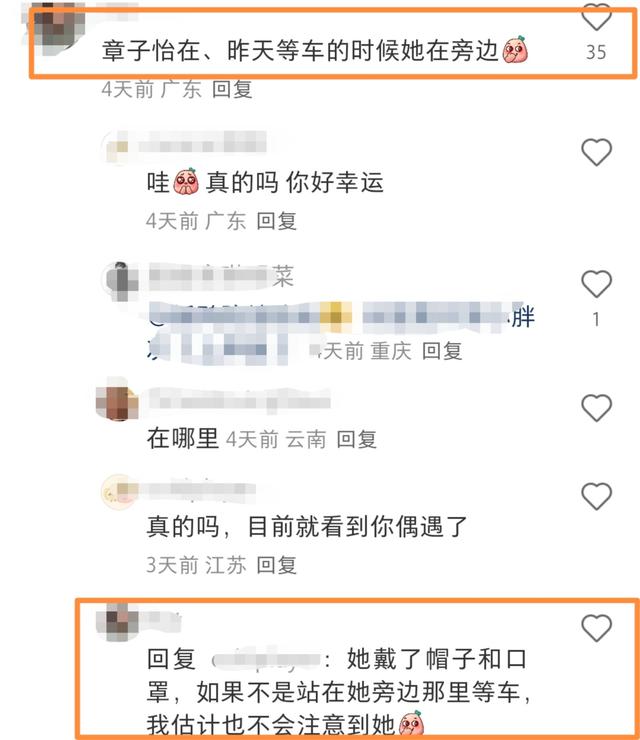Open avatar of the 重庆 commenter
This screenshot has width=640, height=740.
click(x=120, y=281)
